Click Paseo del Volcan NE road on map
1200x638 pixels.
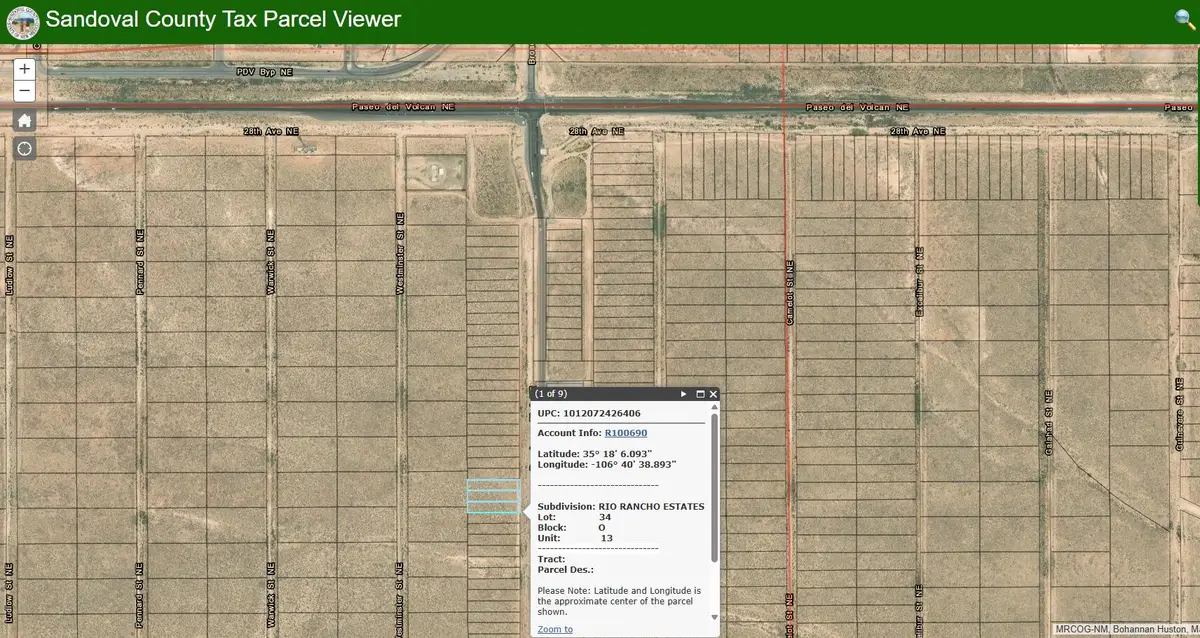point(400,106)
